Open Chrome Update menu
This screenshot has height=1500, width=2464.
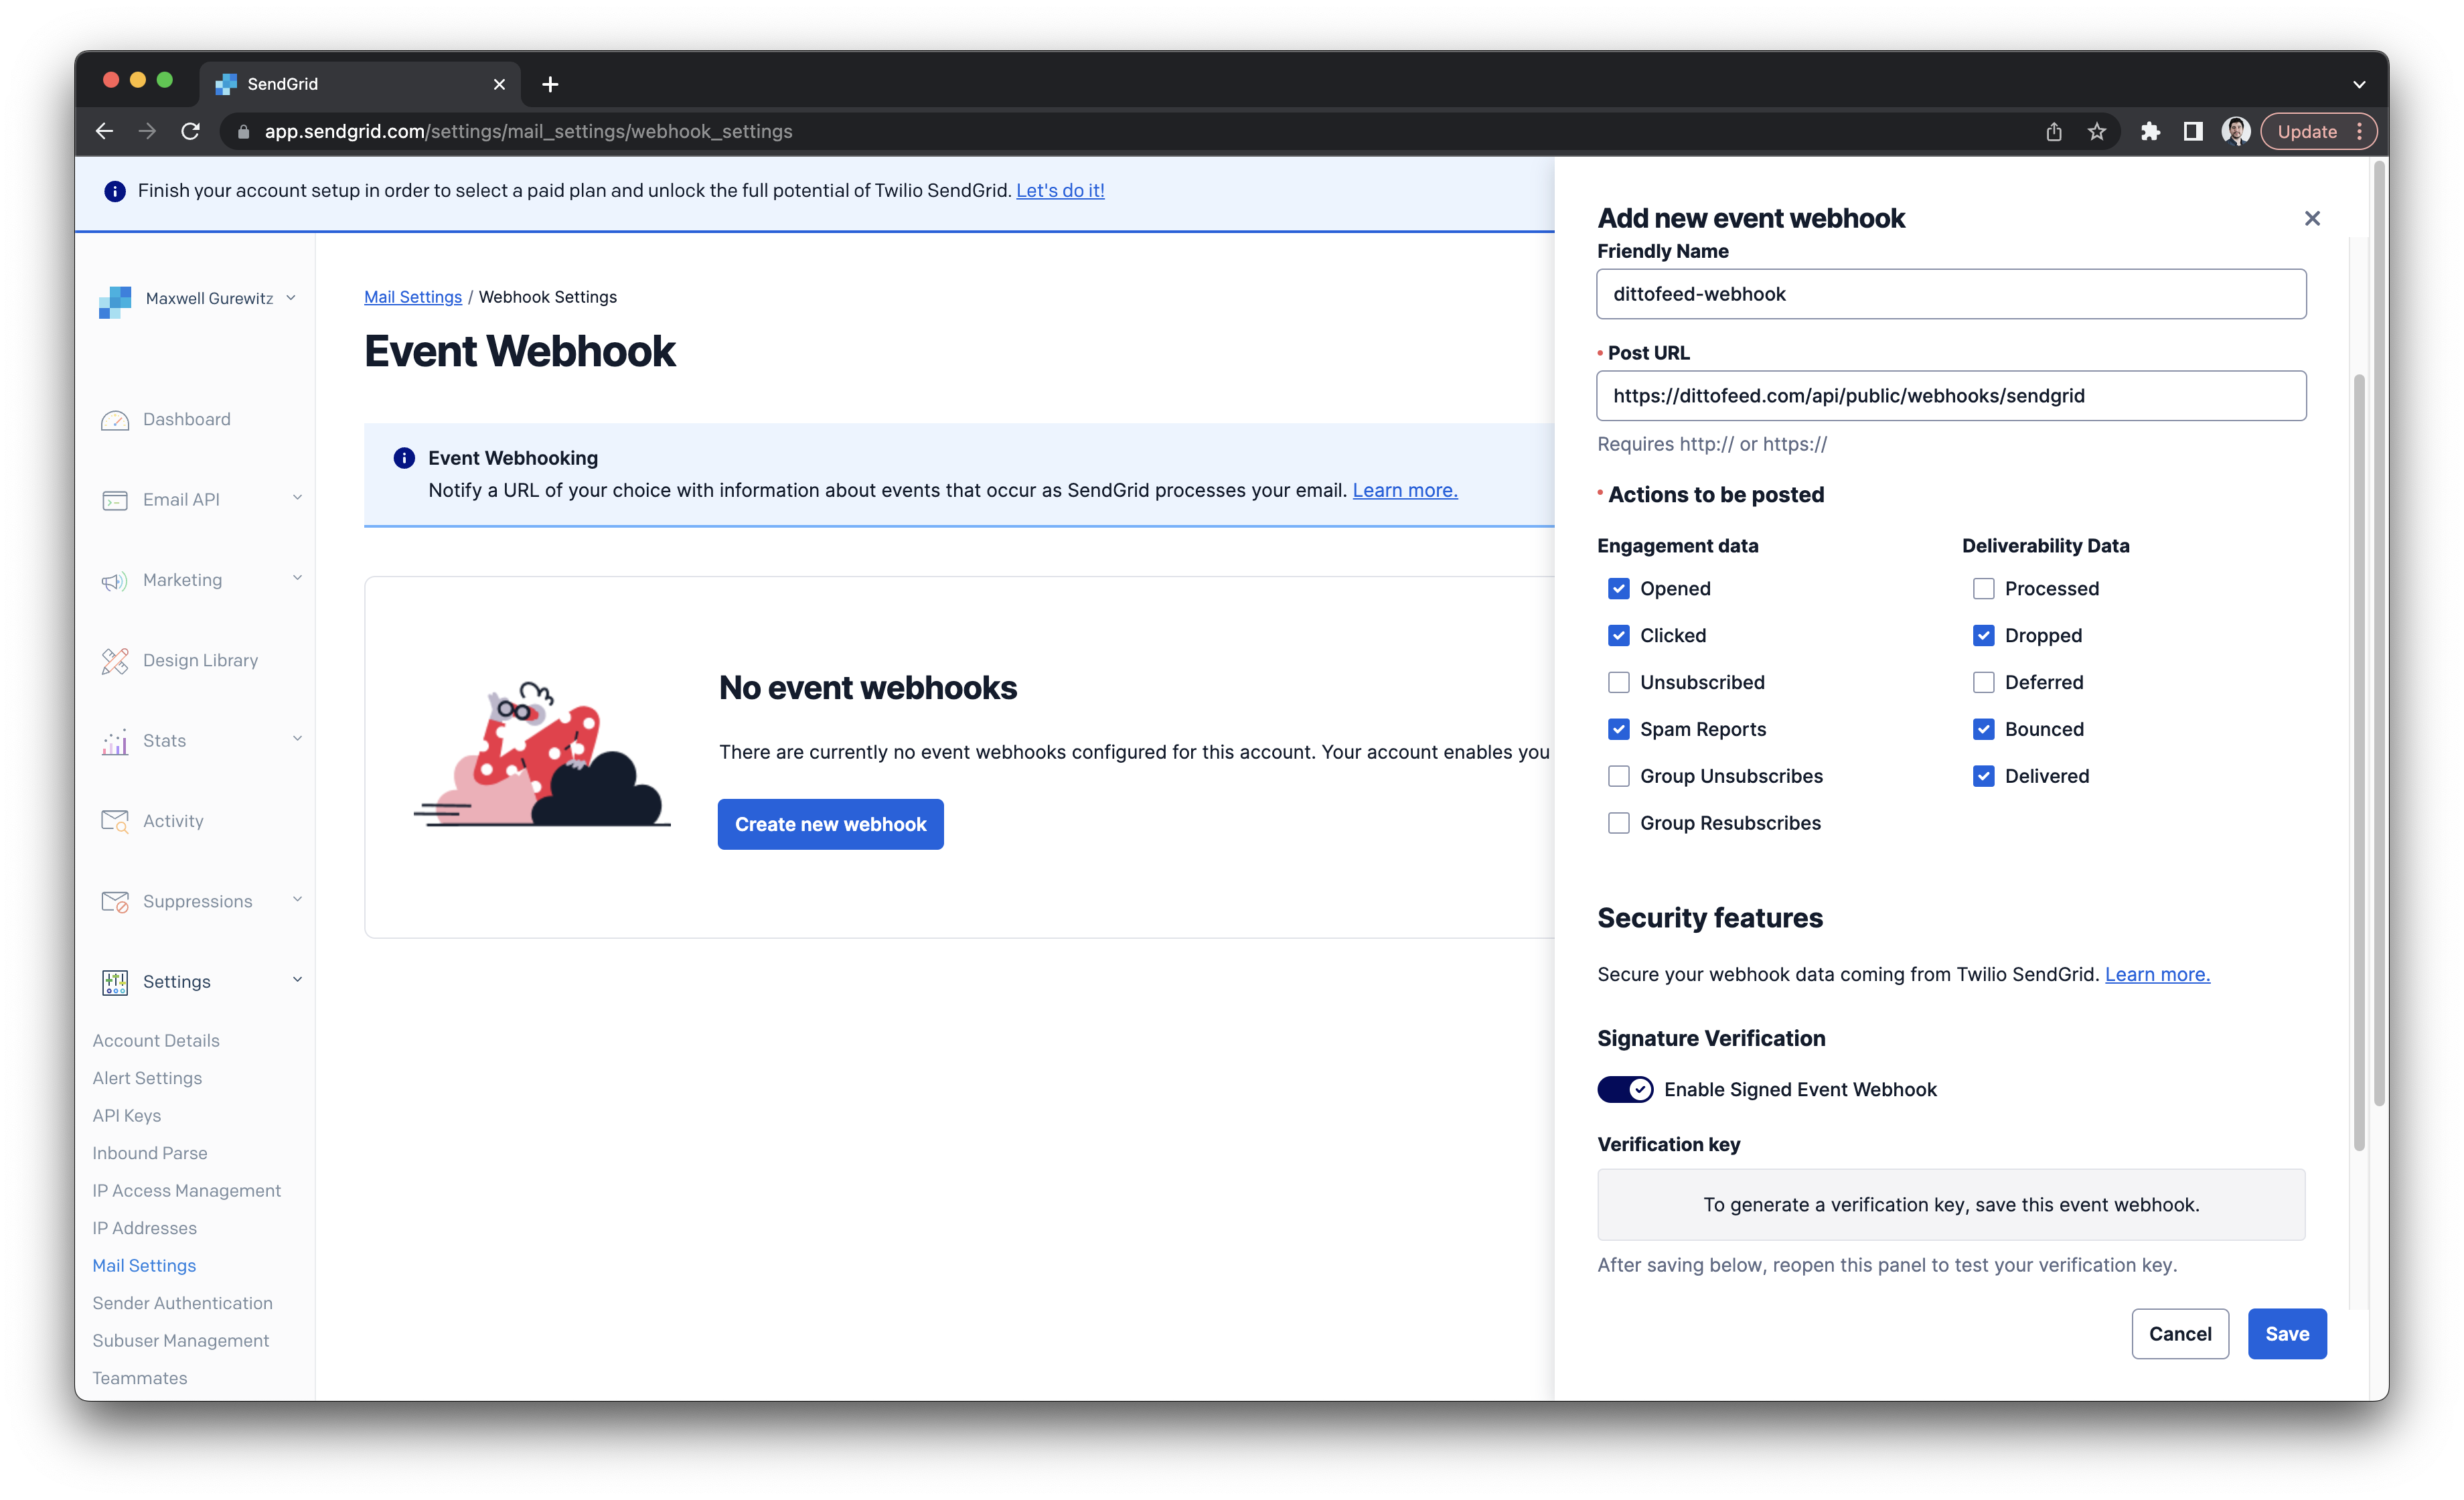(x=2318, y=131)
